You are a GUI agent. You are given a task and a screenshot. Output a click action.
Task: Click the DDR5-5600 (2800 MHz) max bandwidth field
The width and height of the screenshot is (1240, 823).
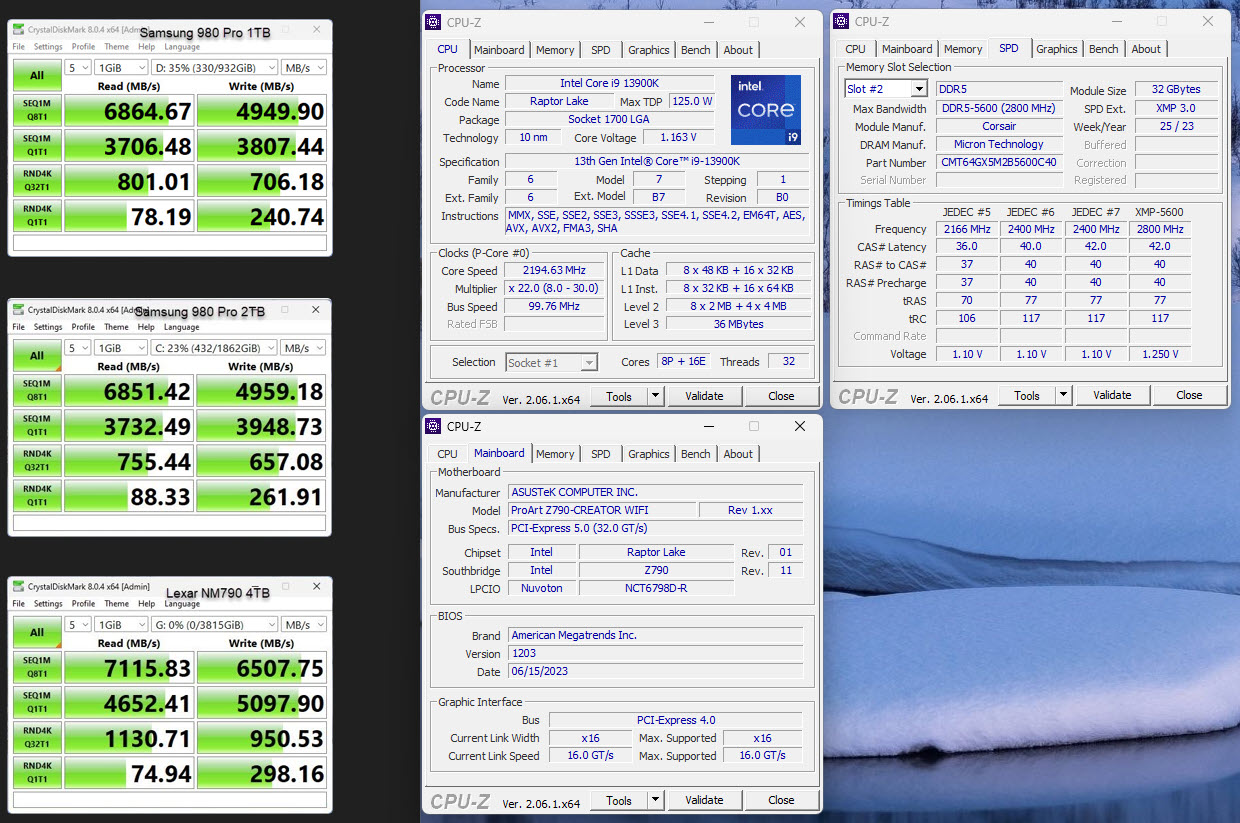(x=999, y=108)
